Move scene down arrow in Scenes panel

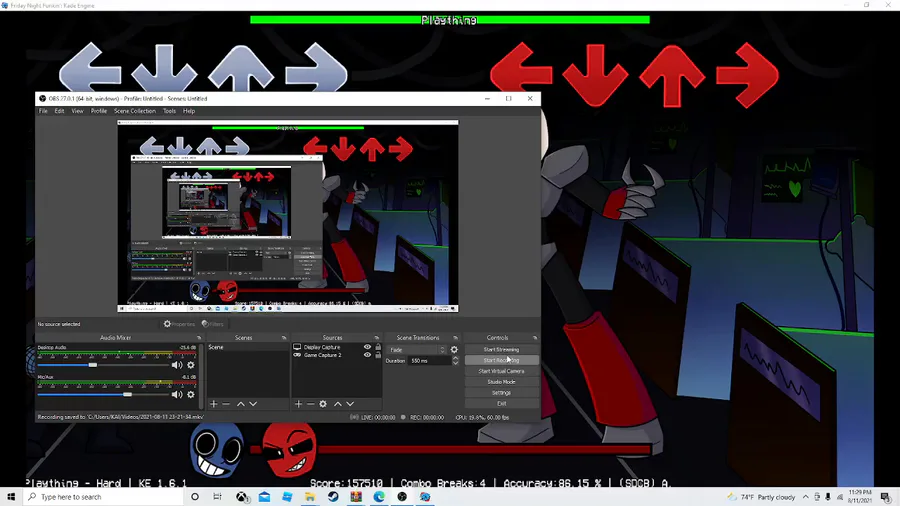[x=253, y=404]
